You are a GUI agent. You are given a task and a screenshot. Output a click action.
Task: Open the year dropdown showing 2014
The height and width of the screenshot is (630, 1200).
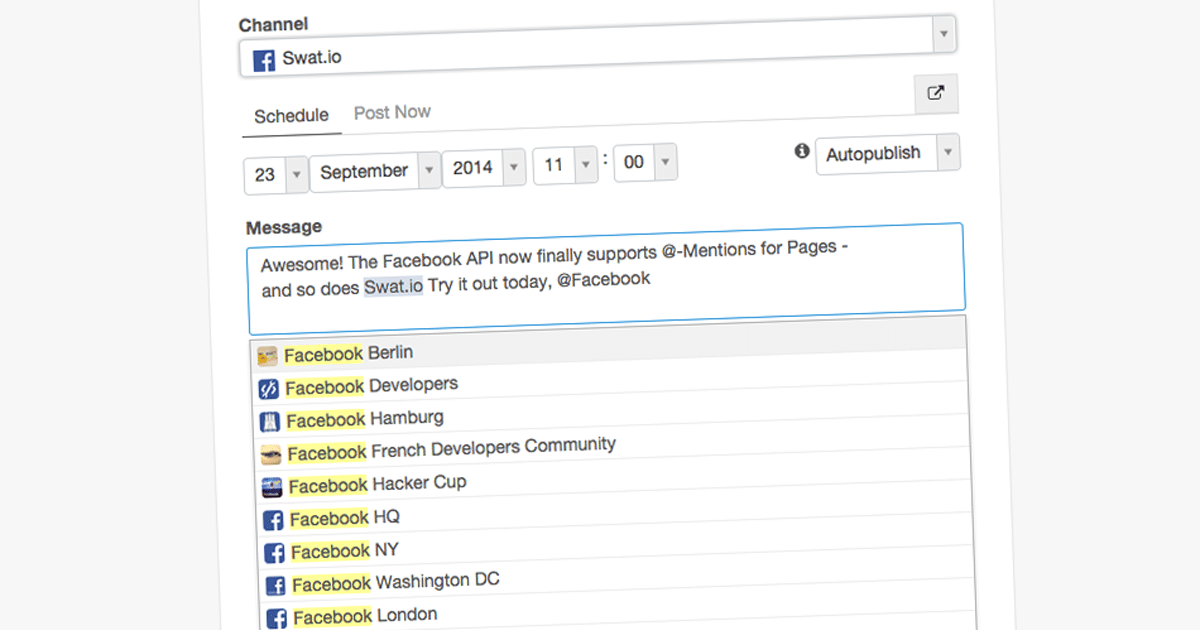[484, 167]
